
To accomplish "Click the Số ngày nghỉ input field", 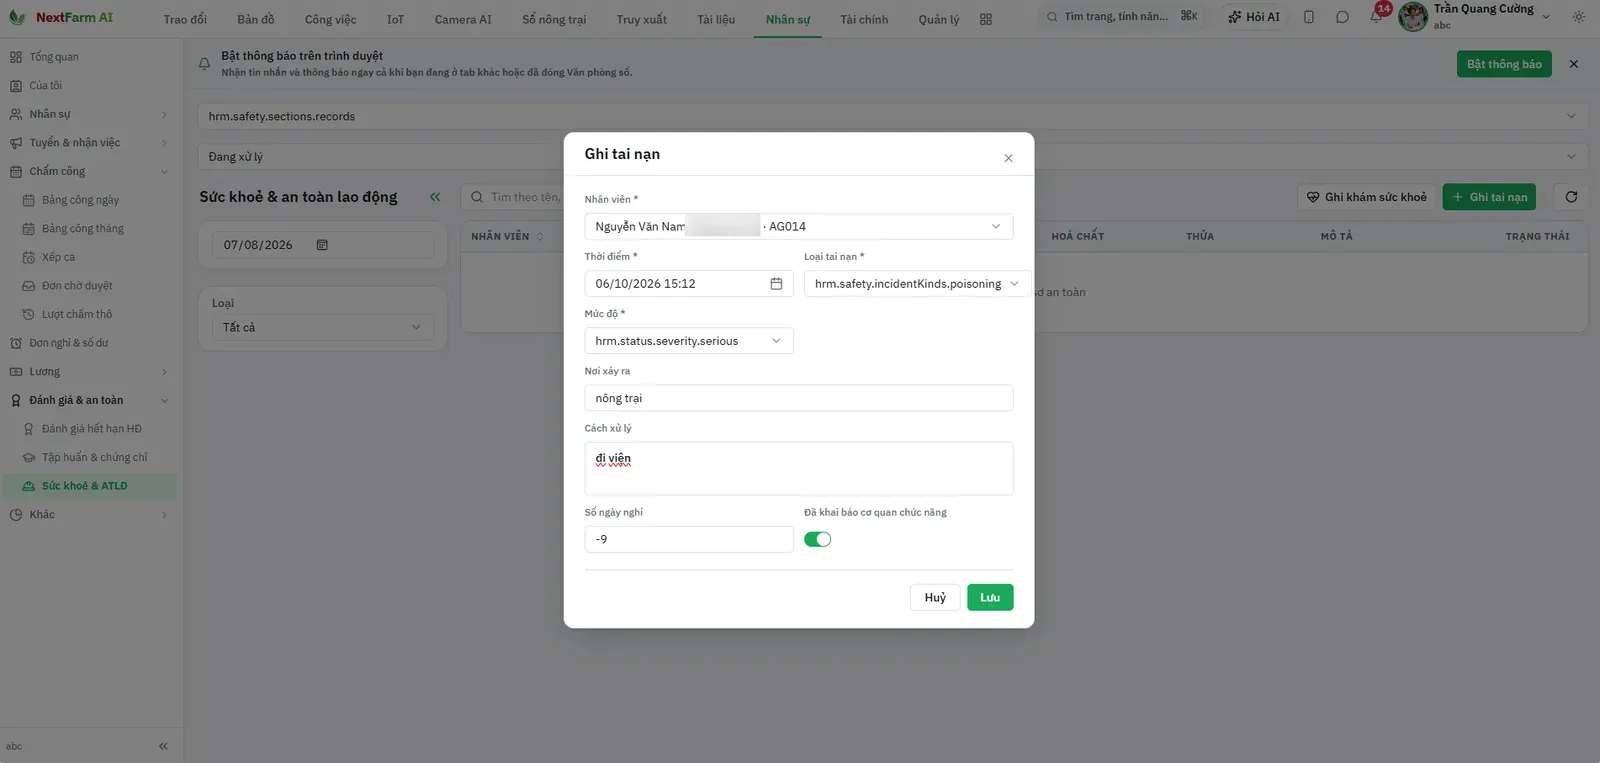I will [689, 539].
